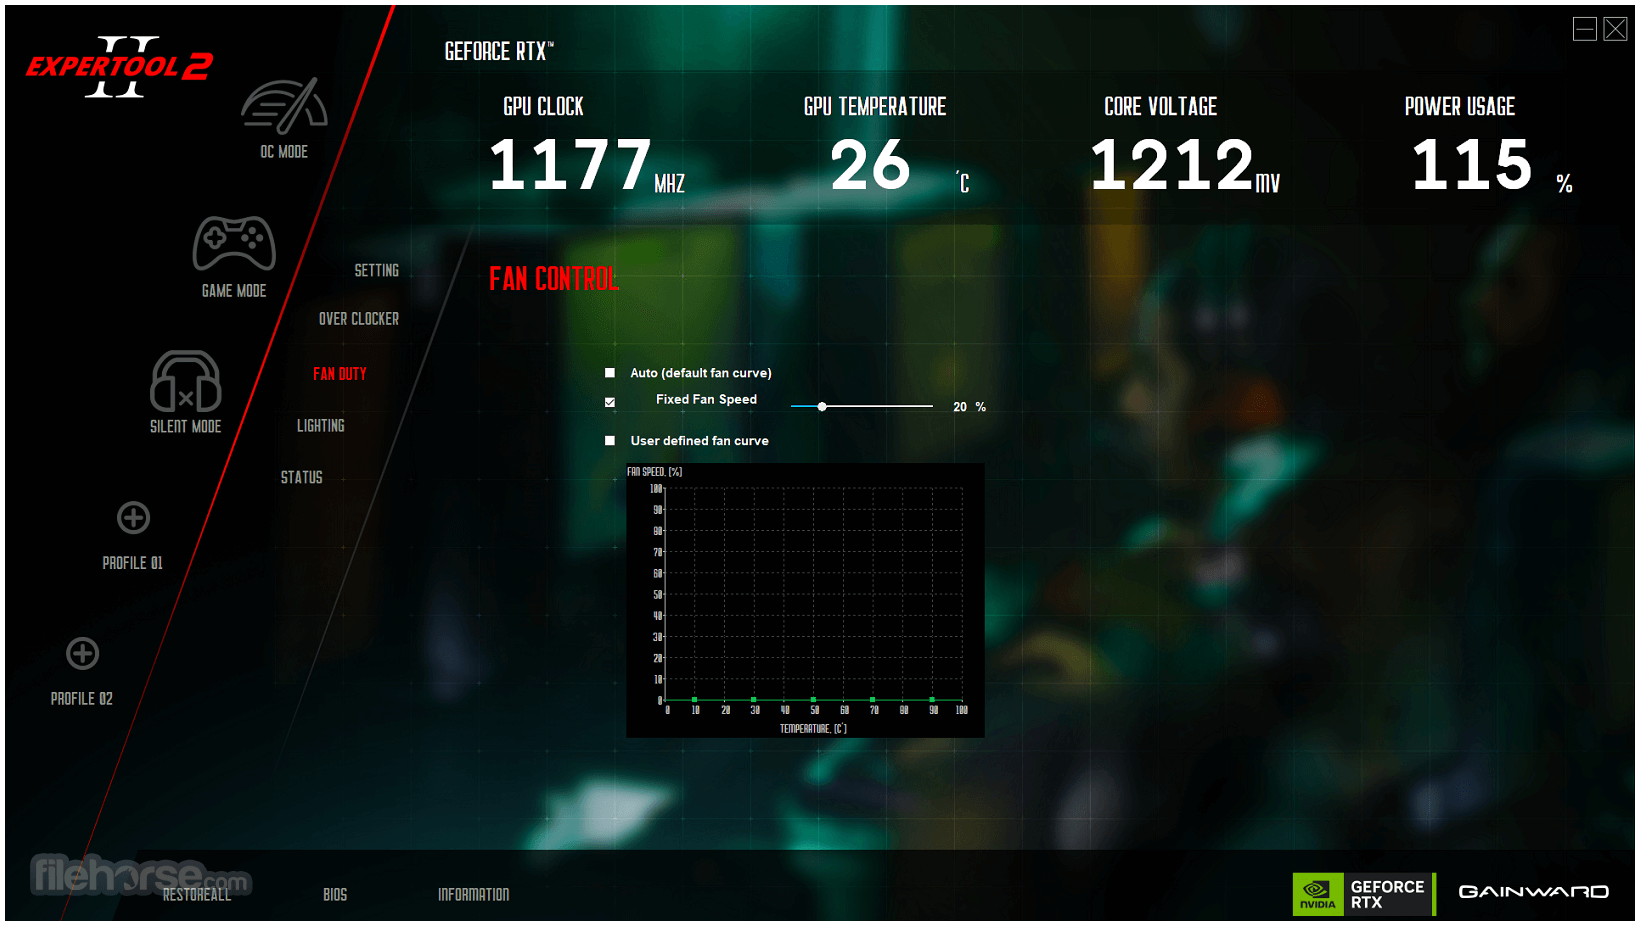Viewport: 1640px width, 926px height.
Task: Click the PROFILE 01 label
Action: click(133, 564)
